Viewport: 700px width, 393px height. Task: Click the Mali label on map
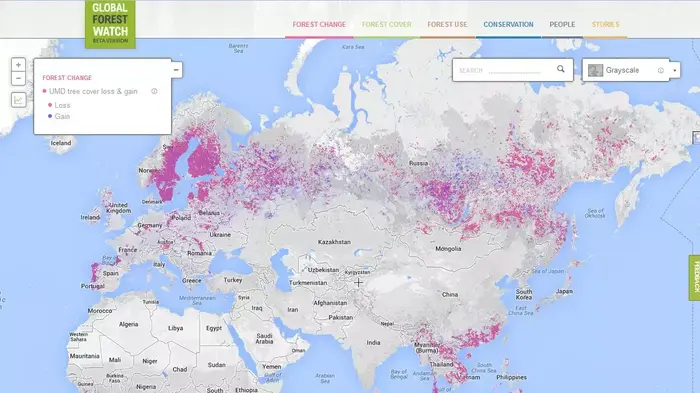(x=115, y=360)
